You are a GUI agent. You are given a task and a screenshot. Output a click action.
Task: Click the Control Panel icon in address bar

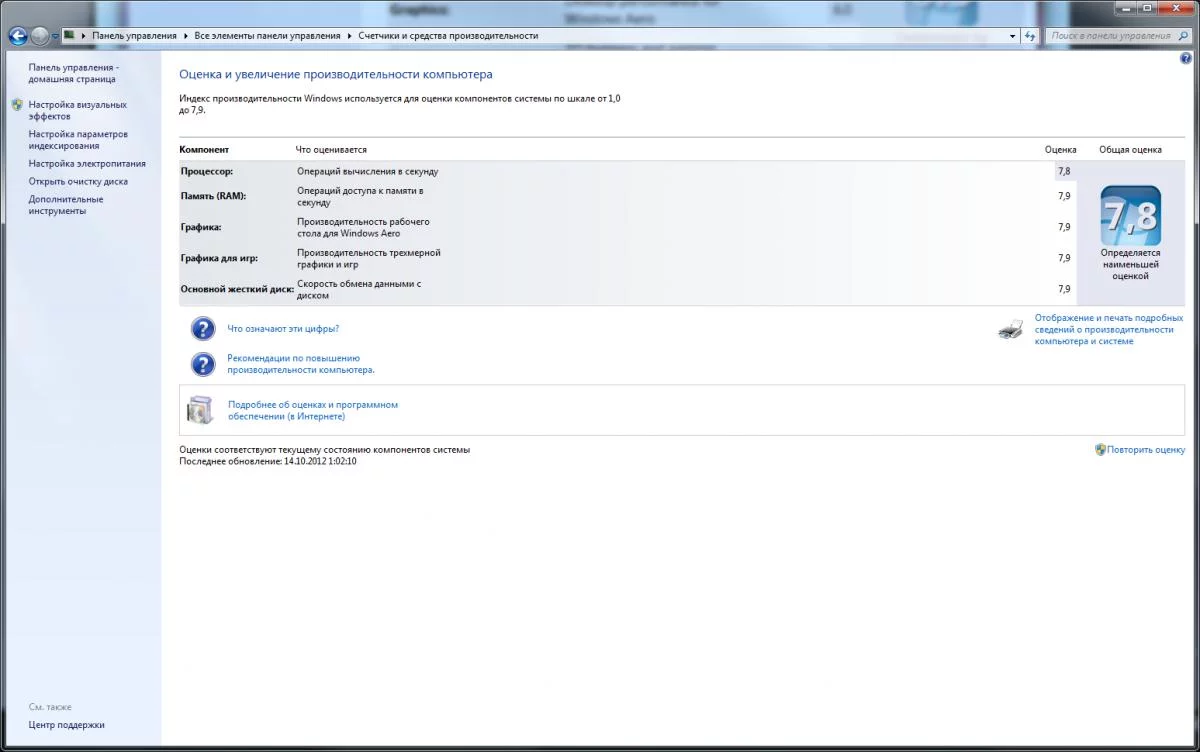69,35
